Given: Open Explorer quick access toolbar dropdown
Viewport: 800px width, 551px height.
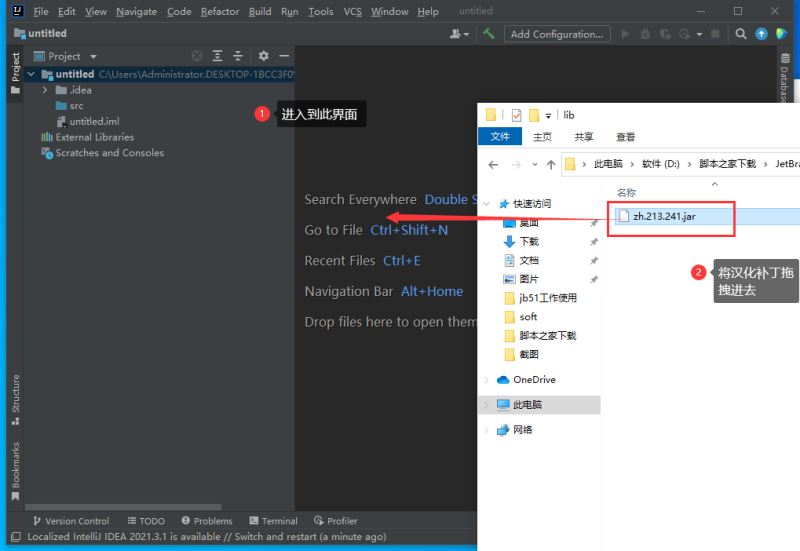Looking at the screenshot, I should [548, 116].
